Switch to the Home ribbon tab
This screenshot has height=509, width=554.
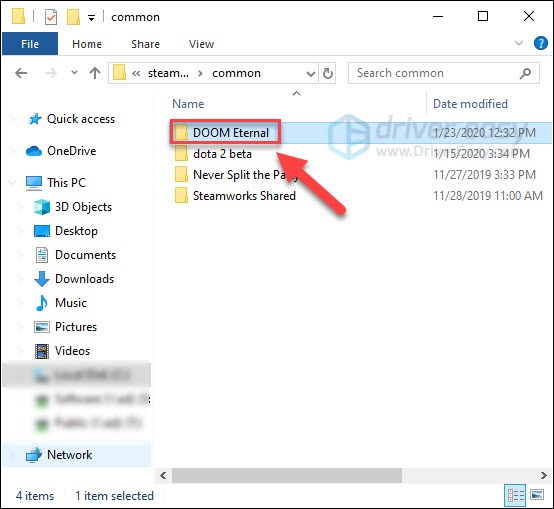click(x=87, y=44)
